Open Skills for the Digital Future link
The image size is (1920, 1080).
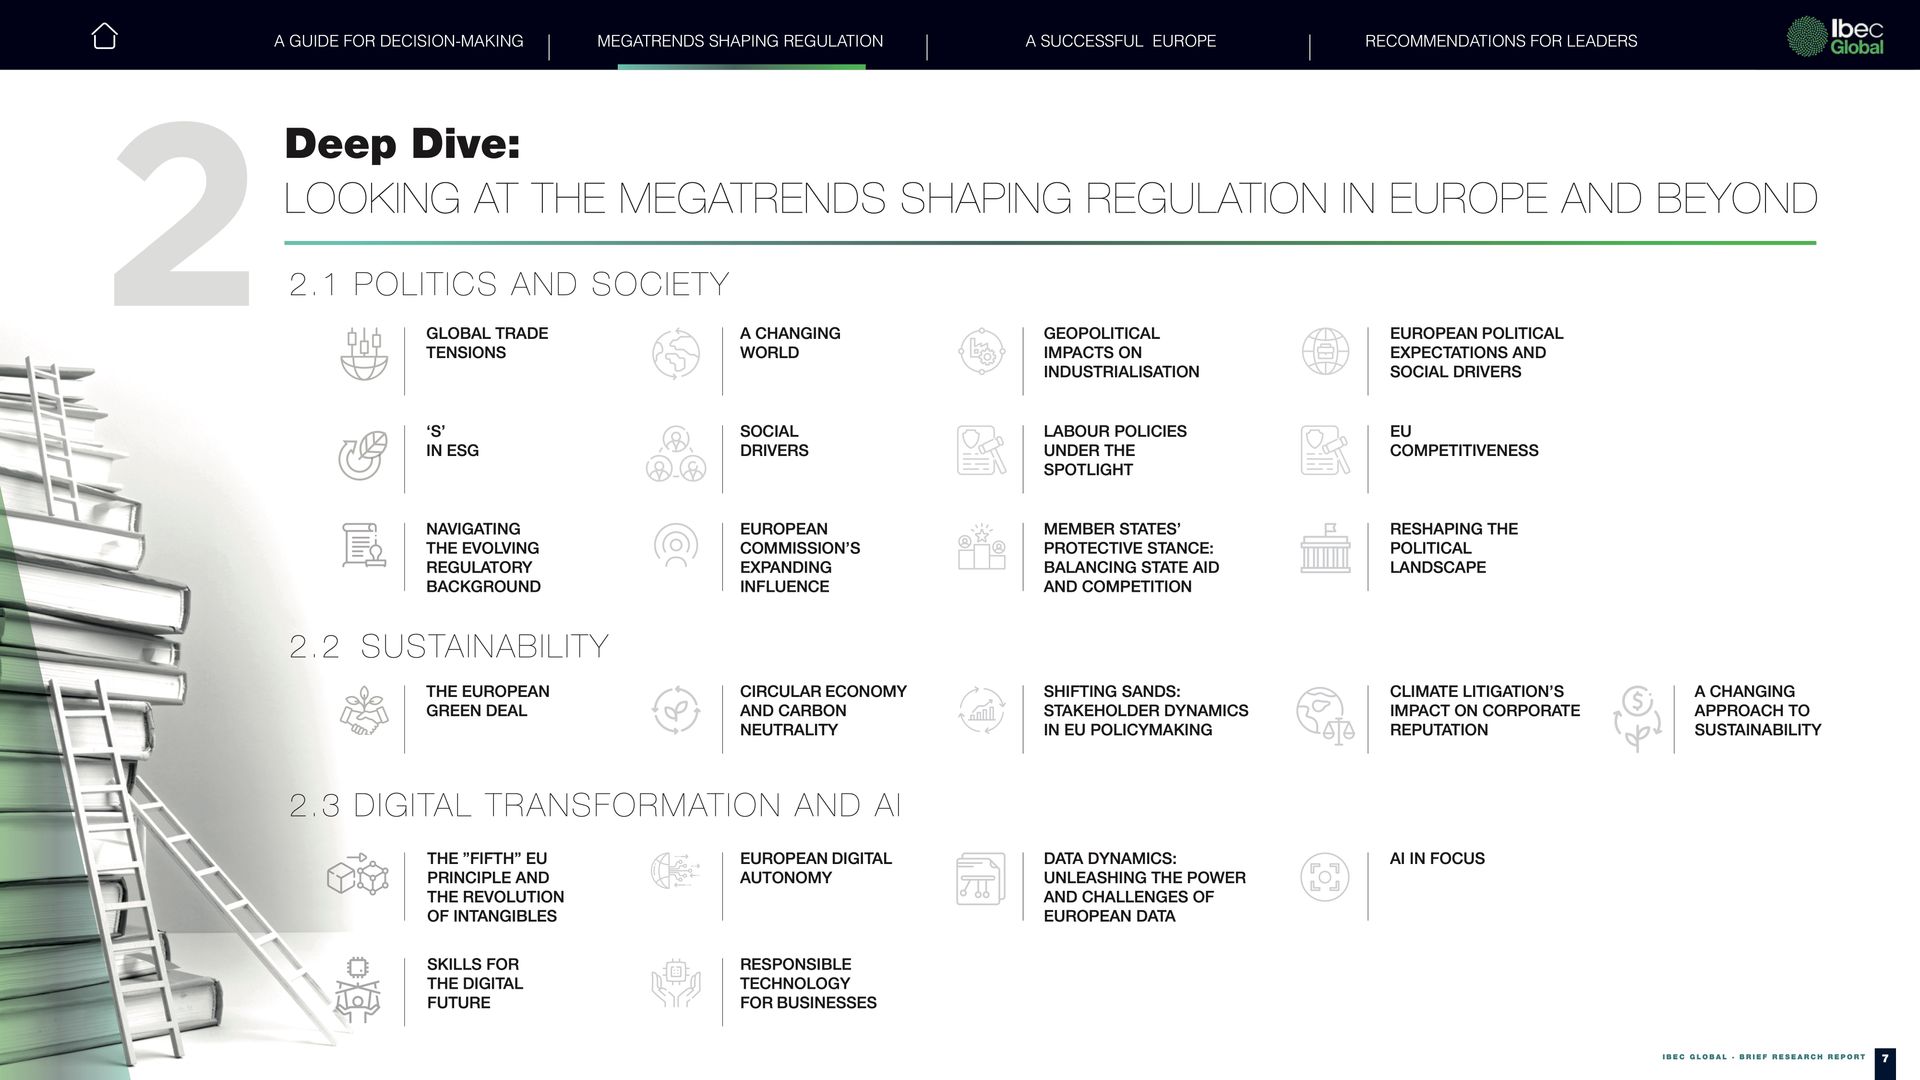(474, 983)
